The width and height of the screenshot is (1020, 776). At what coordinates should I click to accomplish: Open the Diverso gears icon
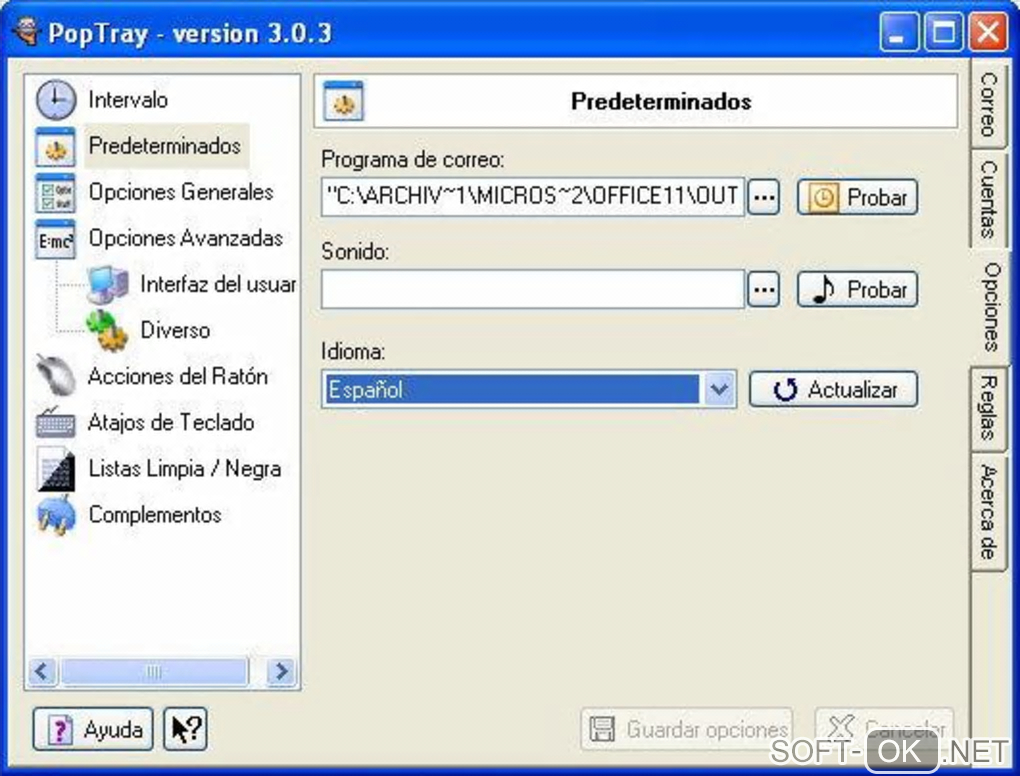point(108,331)
